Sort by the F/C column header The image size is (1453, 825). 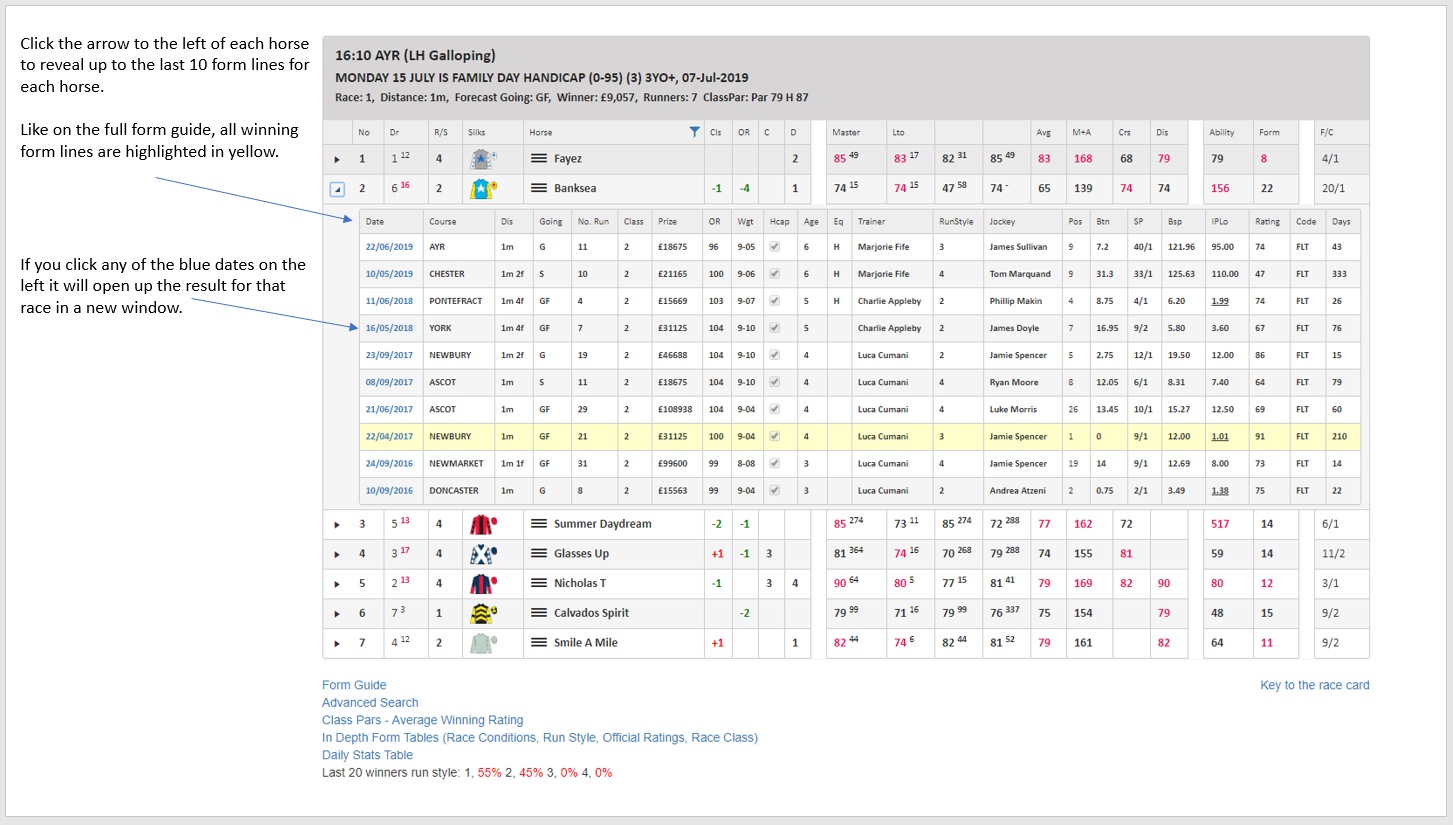(x=1327, y=132)
